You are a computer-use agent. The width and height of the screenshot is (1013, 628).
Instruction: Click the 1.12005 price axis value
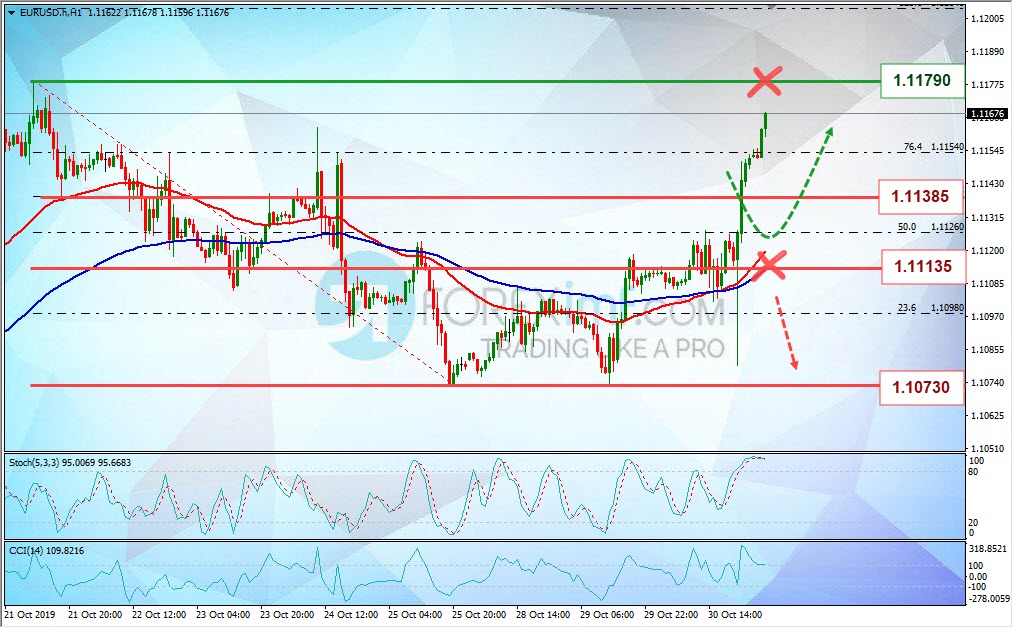pos(988,19)
